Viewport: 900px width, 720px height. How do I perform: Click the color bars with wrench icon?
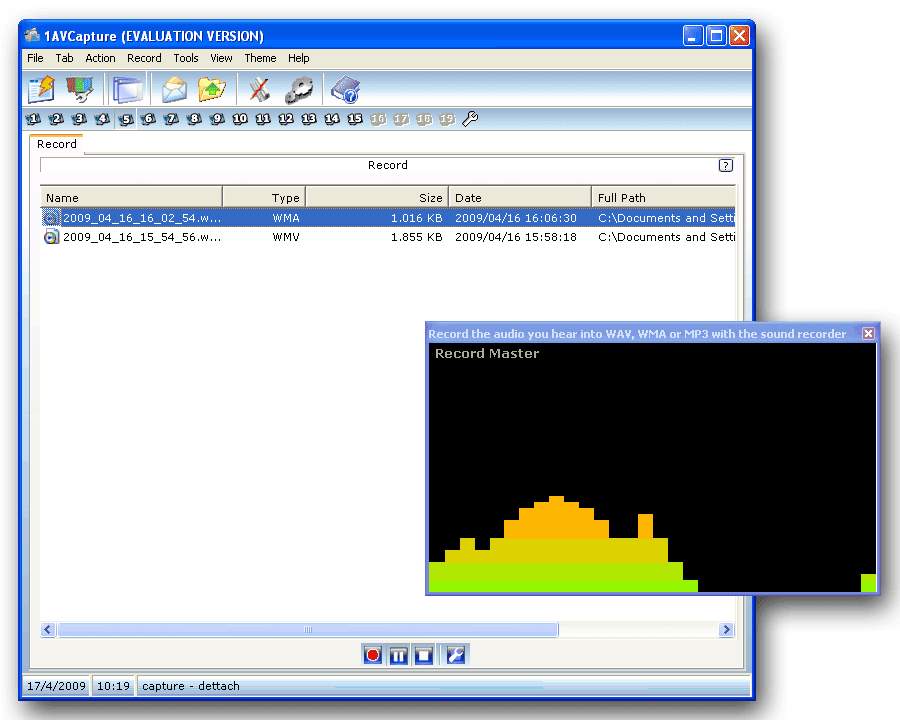pos(79,90)
